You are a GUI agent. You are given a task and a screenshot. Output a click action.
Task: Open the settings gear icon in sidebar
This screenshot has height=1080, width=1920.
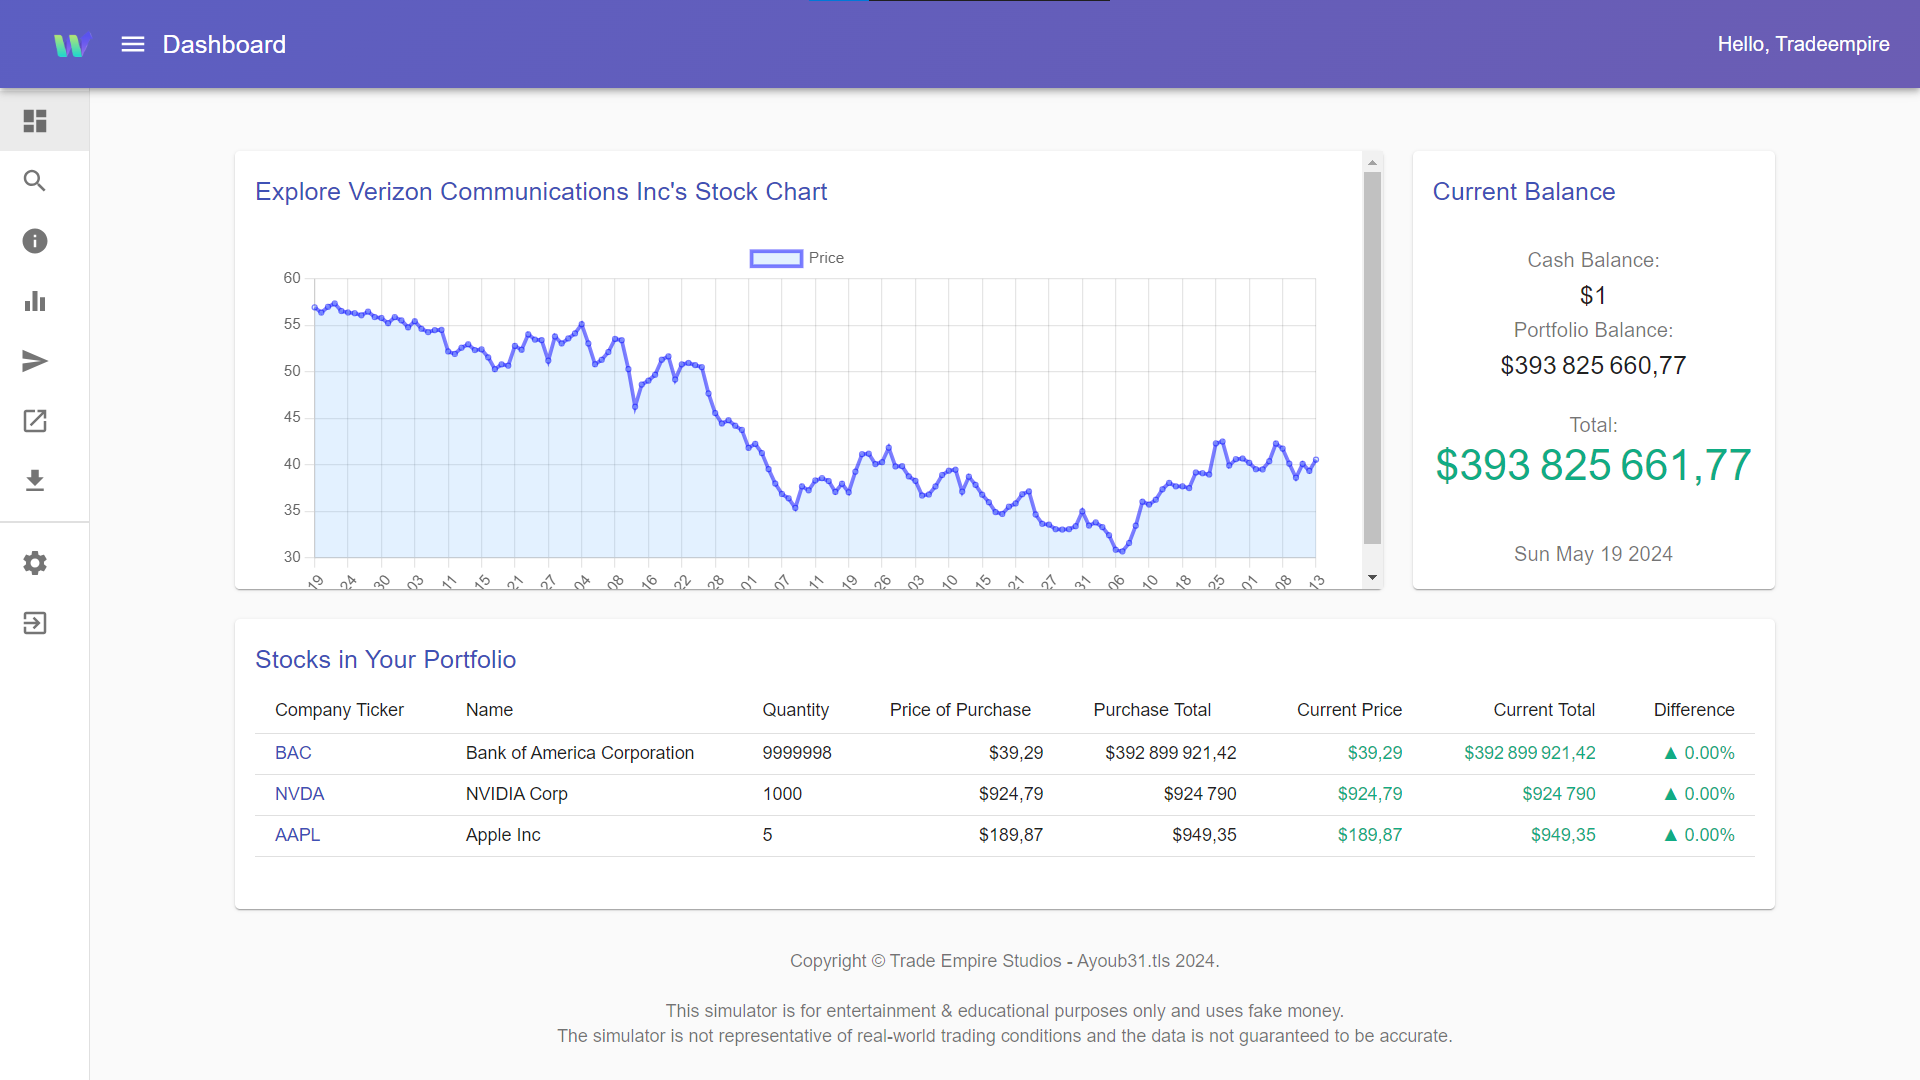[x=35, y=563]
